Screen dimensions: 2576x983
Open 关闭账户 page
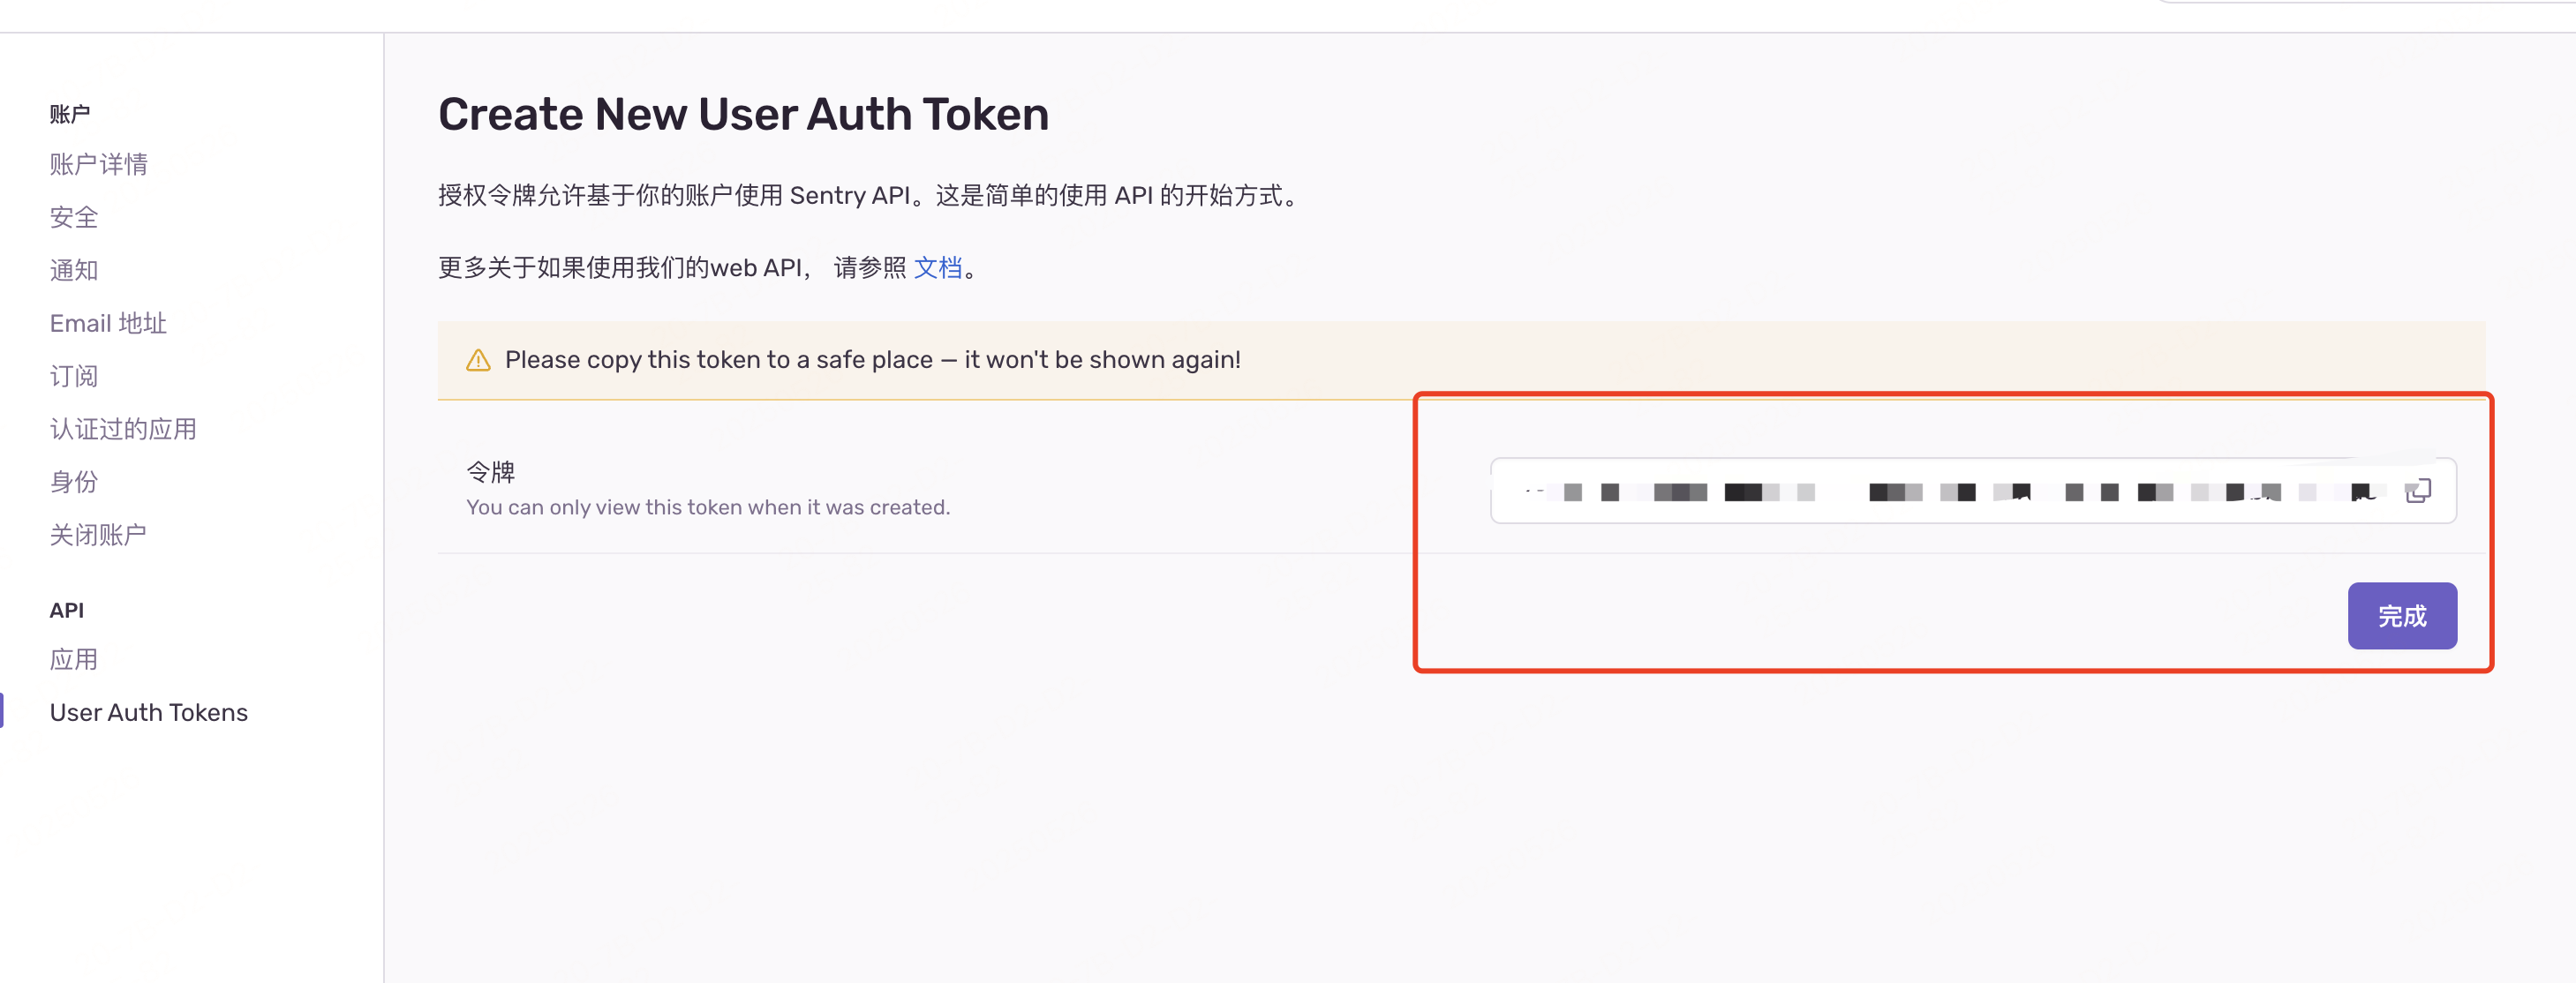tap(98, 534)
